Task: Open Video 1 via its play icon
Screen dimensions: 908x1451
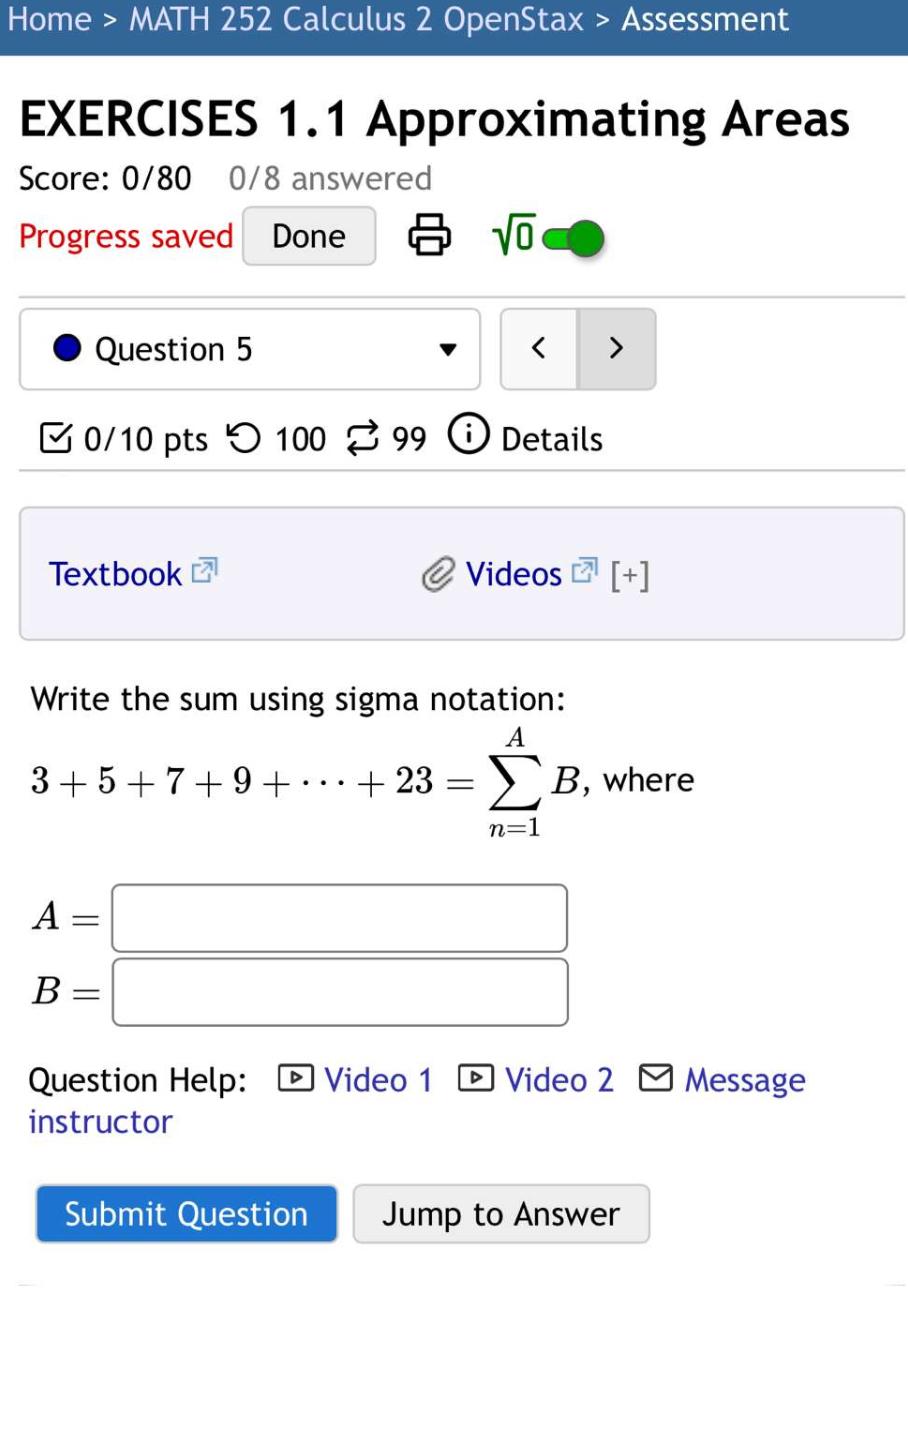Action: pyautogui.click(x=295, y=1078)
